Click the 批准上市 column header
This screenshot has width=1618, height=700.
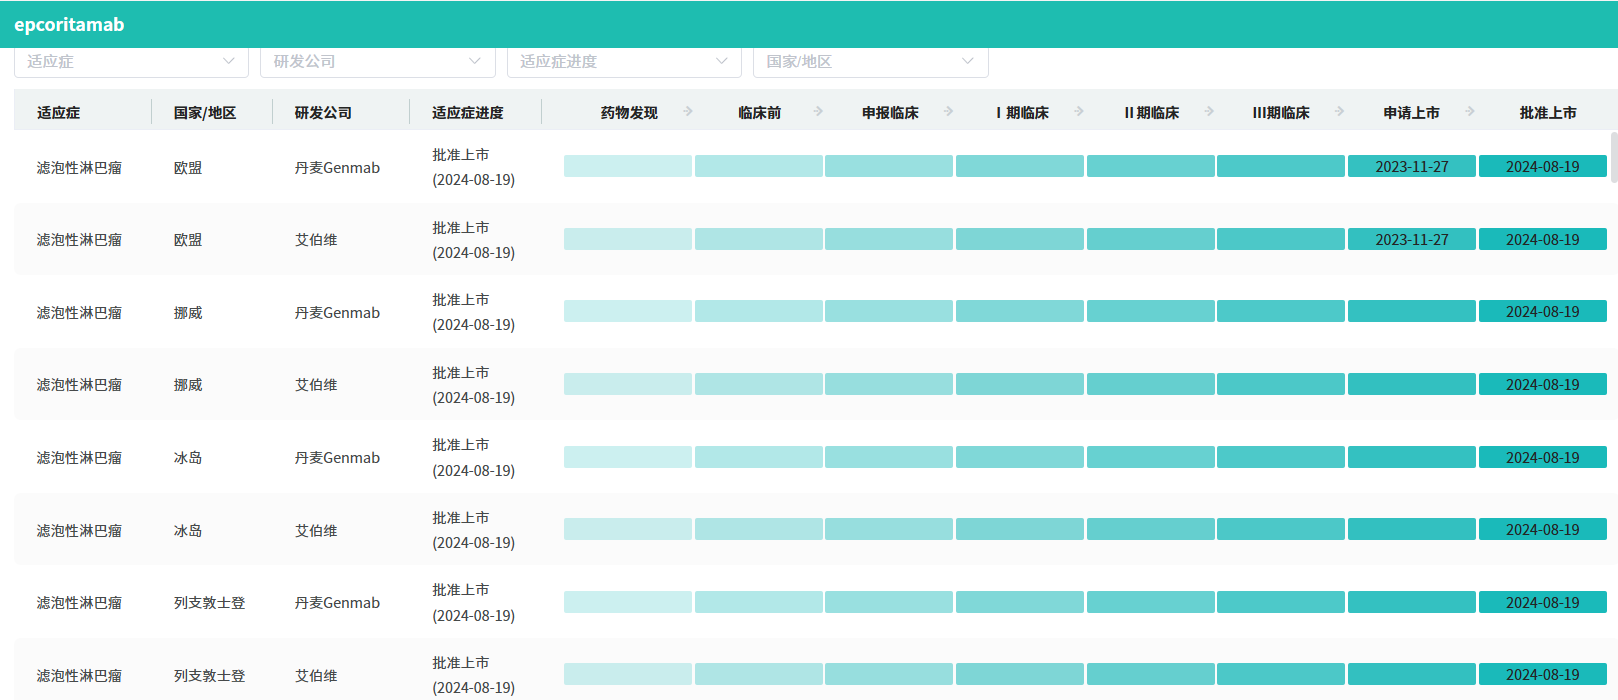click(x=1547, y=113)
